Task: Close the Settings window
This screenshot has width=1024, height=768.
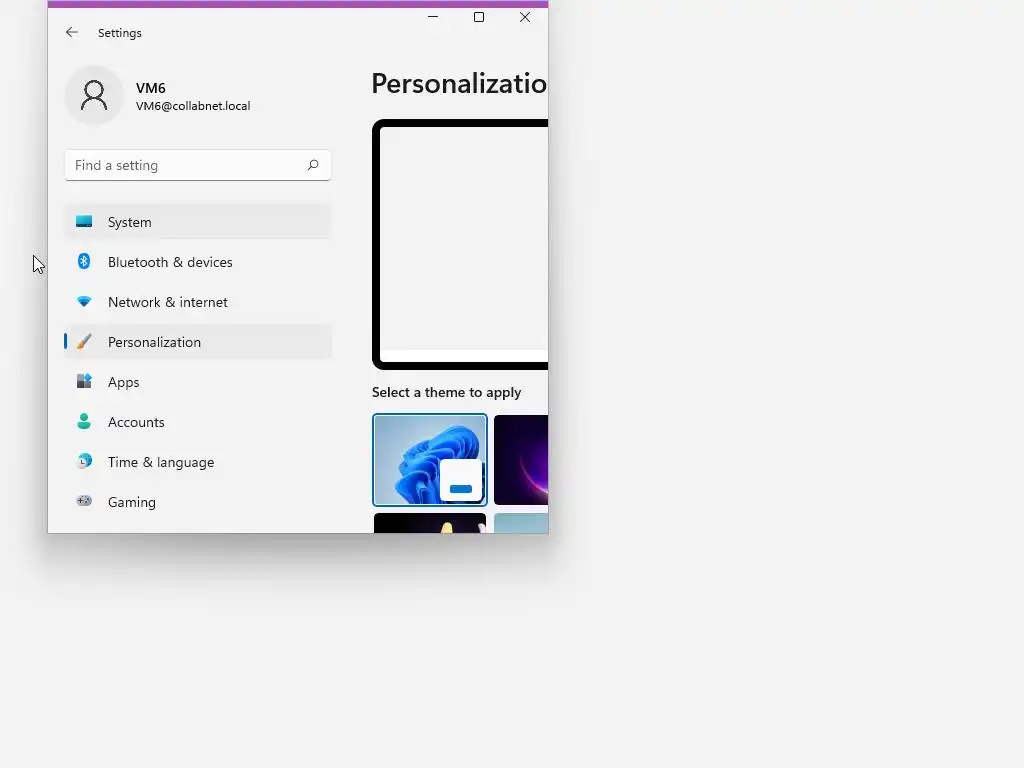Action: [525, 17]
